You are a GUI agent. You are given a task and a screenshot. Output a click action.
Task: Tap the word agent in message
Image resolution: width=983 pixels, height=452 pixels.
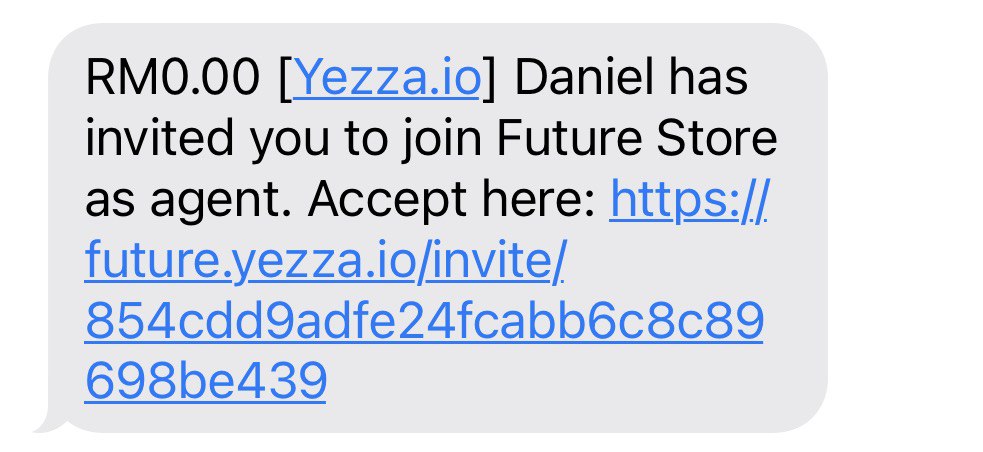(221, 202)
